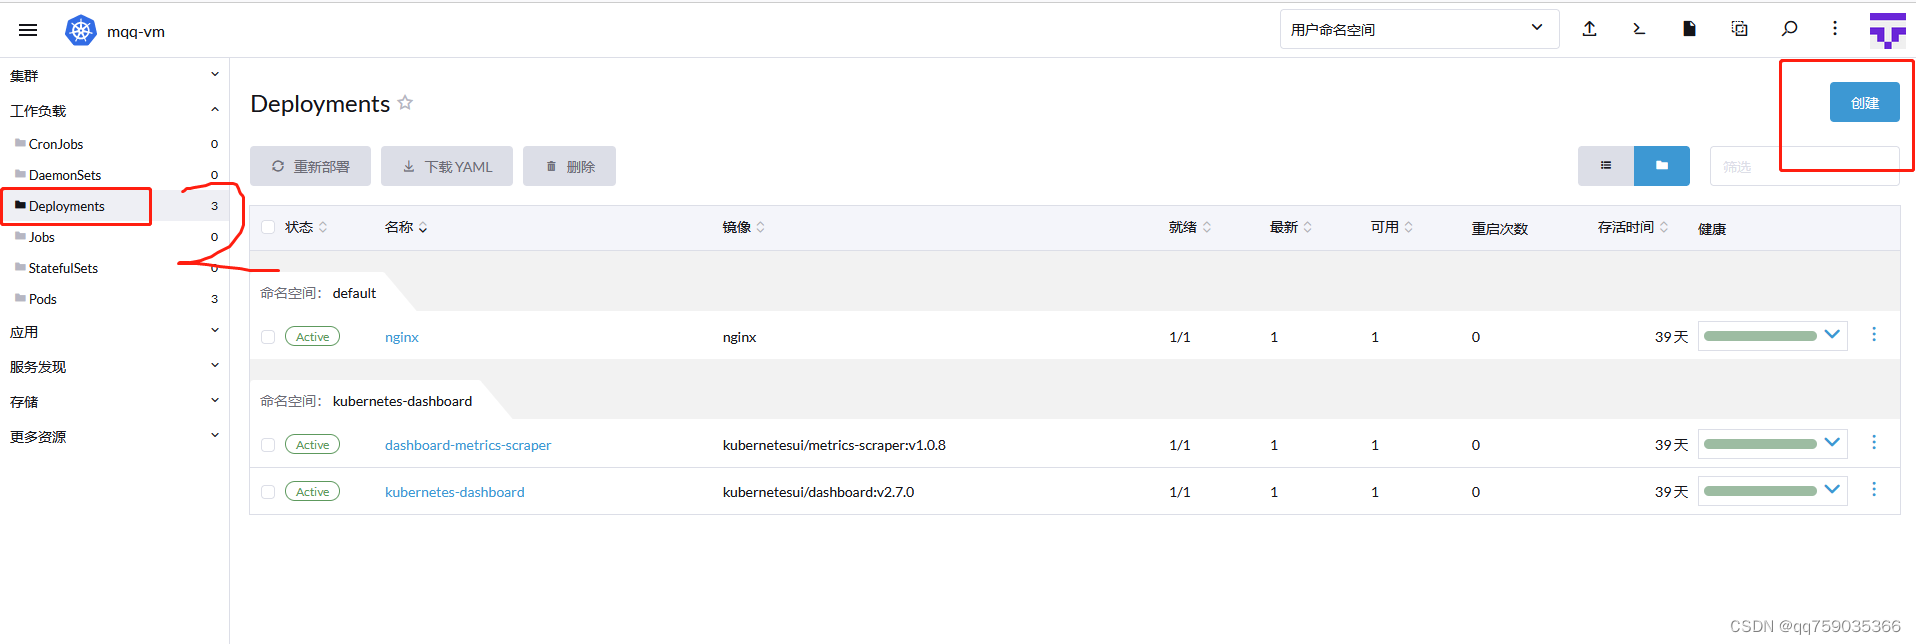The image size is (1916, 644).
Task: Click the 下载 YAML button
Action: pyautogui.click(x=447, y=166)
